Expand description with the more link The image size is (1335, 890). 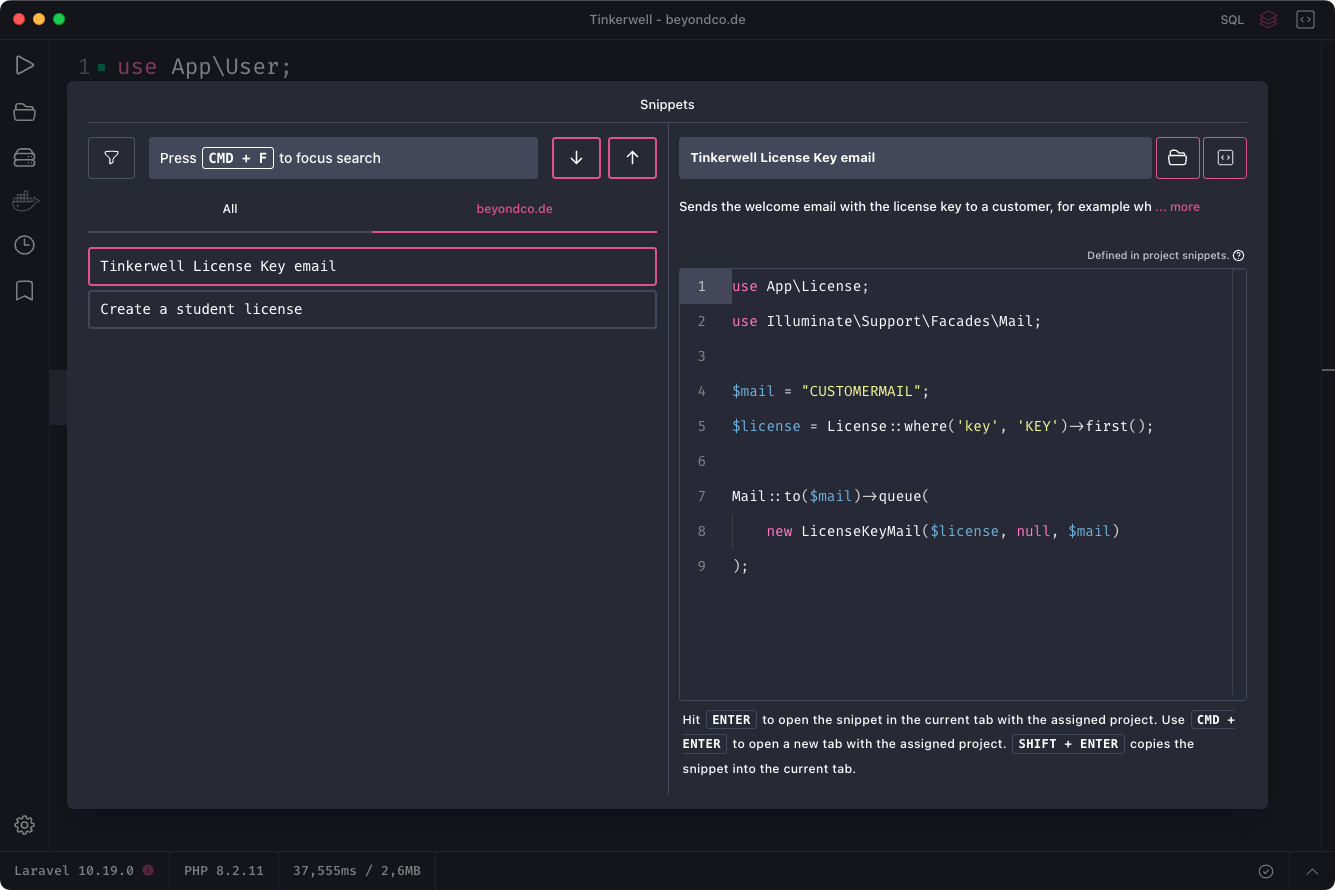pyautogui.click(x=1177, y=207)
